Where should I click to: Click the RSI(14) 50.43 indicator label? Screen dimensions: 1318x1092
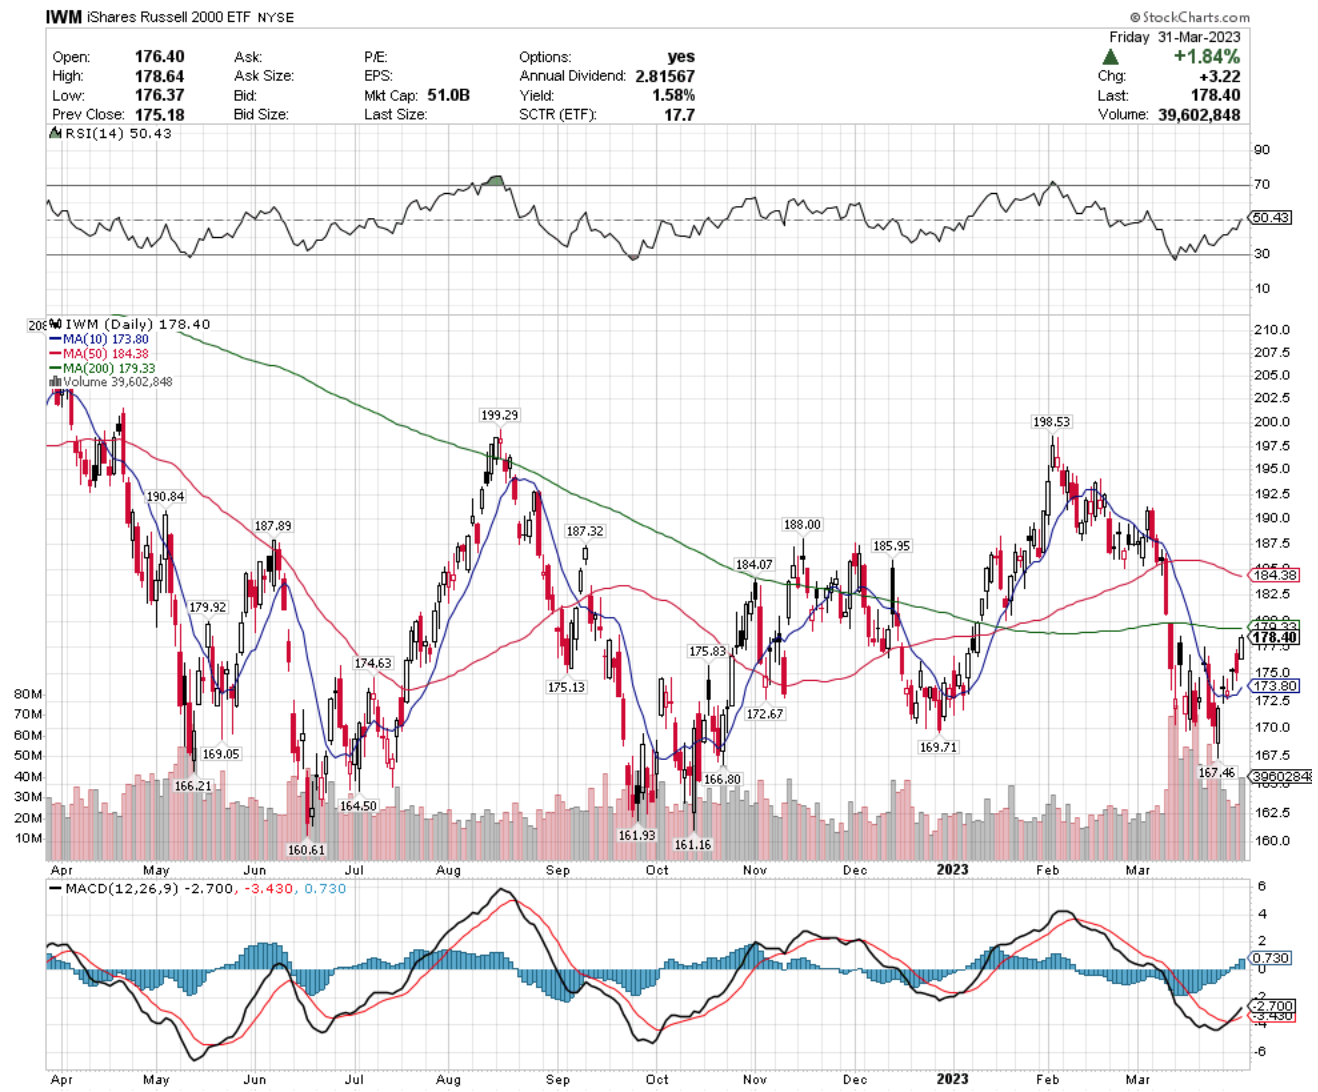tap(112, 133)
